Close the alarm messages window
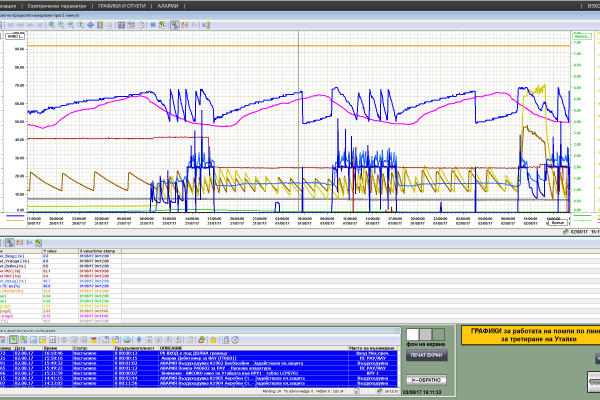This screenshot has height=400, width=600. coord(397,330)
